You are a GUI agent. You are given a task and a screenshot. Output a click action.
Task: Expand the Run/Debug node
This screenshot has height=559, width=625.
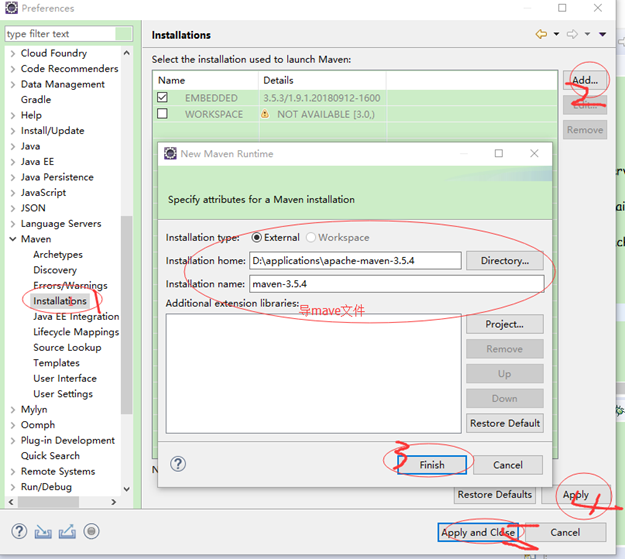click(13, 487)
